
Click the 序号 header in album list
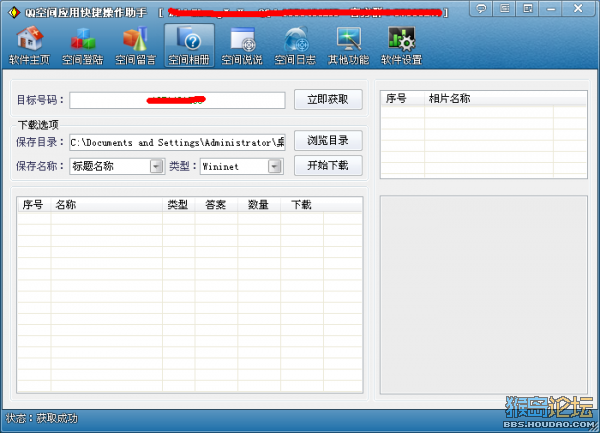click(x=34, y=205)
